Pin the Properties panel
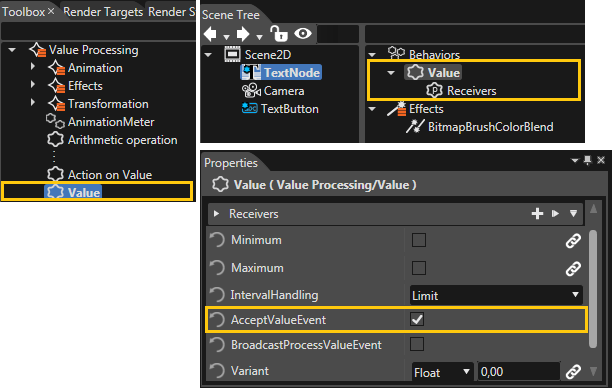The height and width of the screenshot is (389, 613). [587, 160]
